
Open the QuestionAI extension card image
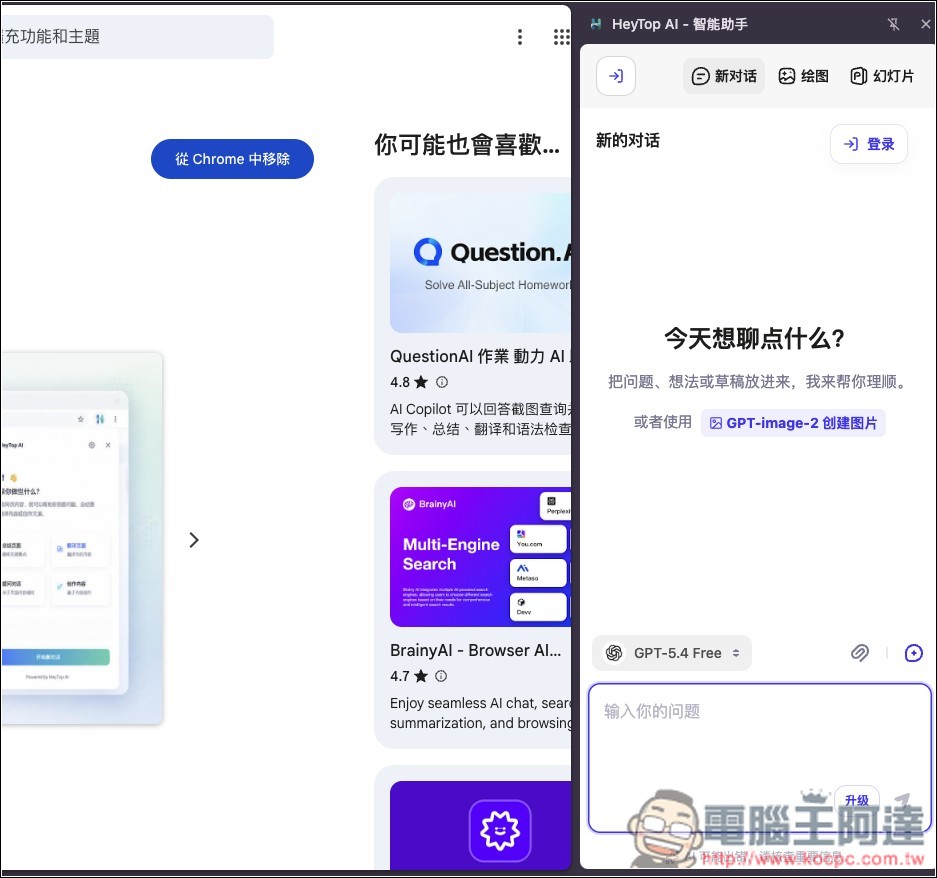pos(480,263)
